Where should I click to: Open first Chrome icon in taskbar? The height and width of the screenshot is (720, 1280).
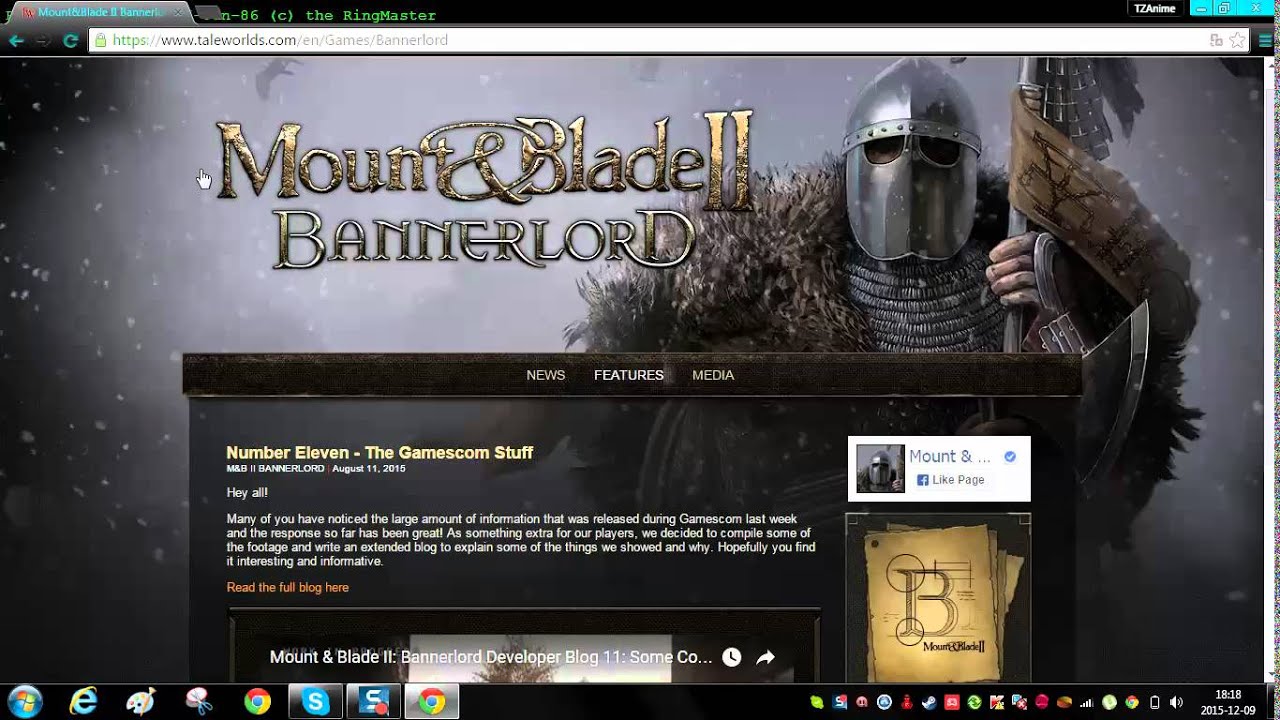(257, 702)
